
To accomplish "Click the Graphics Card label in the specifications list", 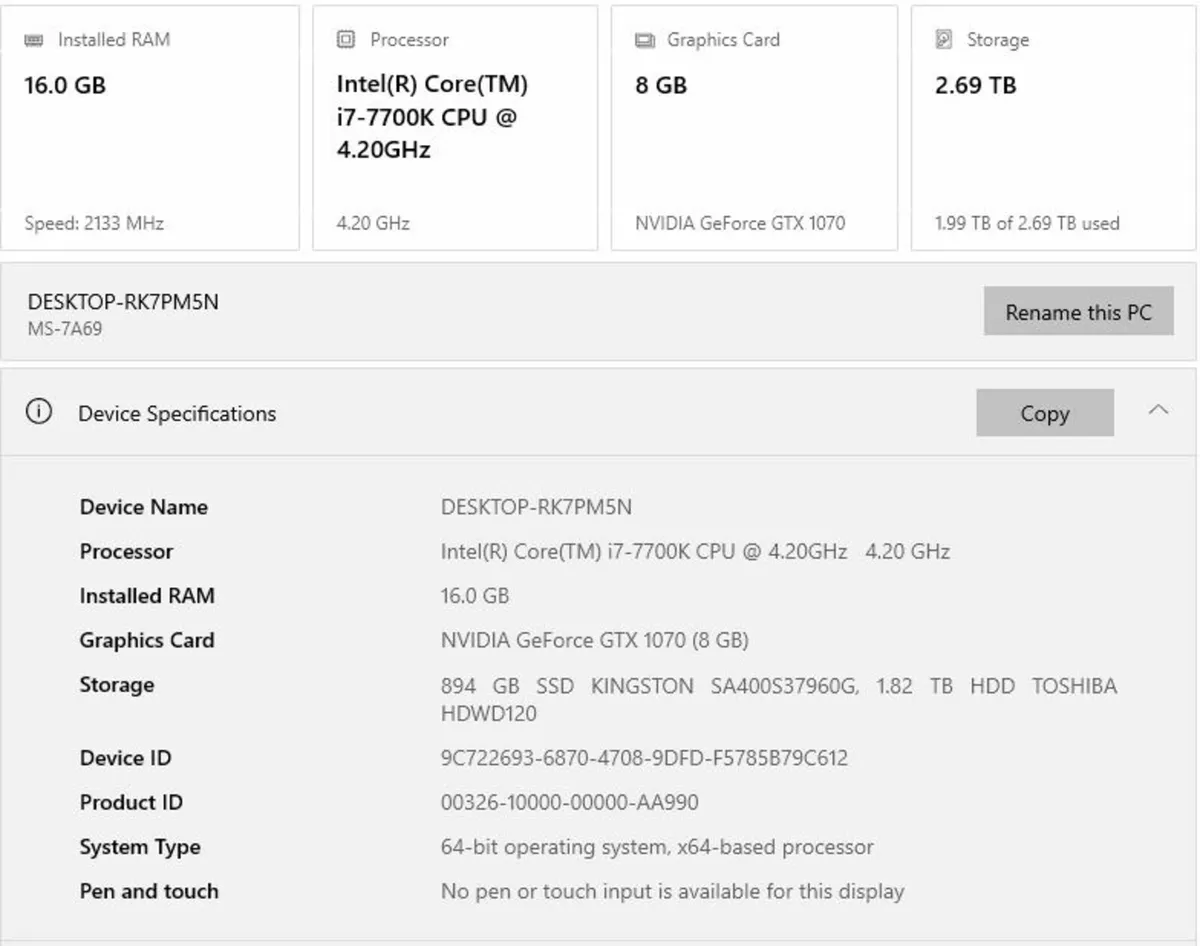I will 147,640.
